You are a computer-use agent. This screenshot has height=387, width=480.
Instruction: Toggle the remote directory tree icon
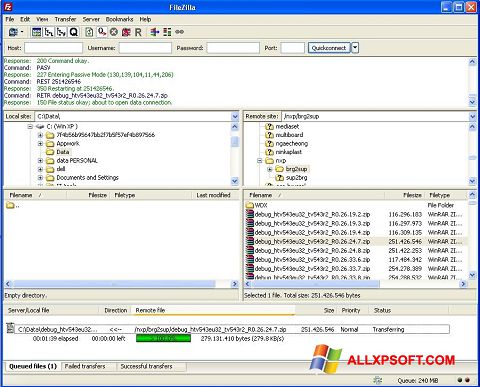coord(61,32)
